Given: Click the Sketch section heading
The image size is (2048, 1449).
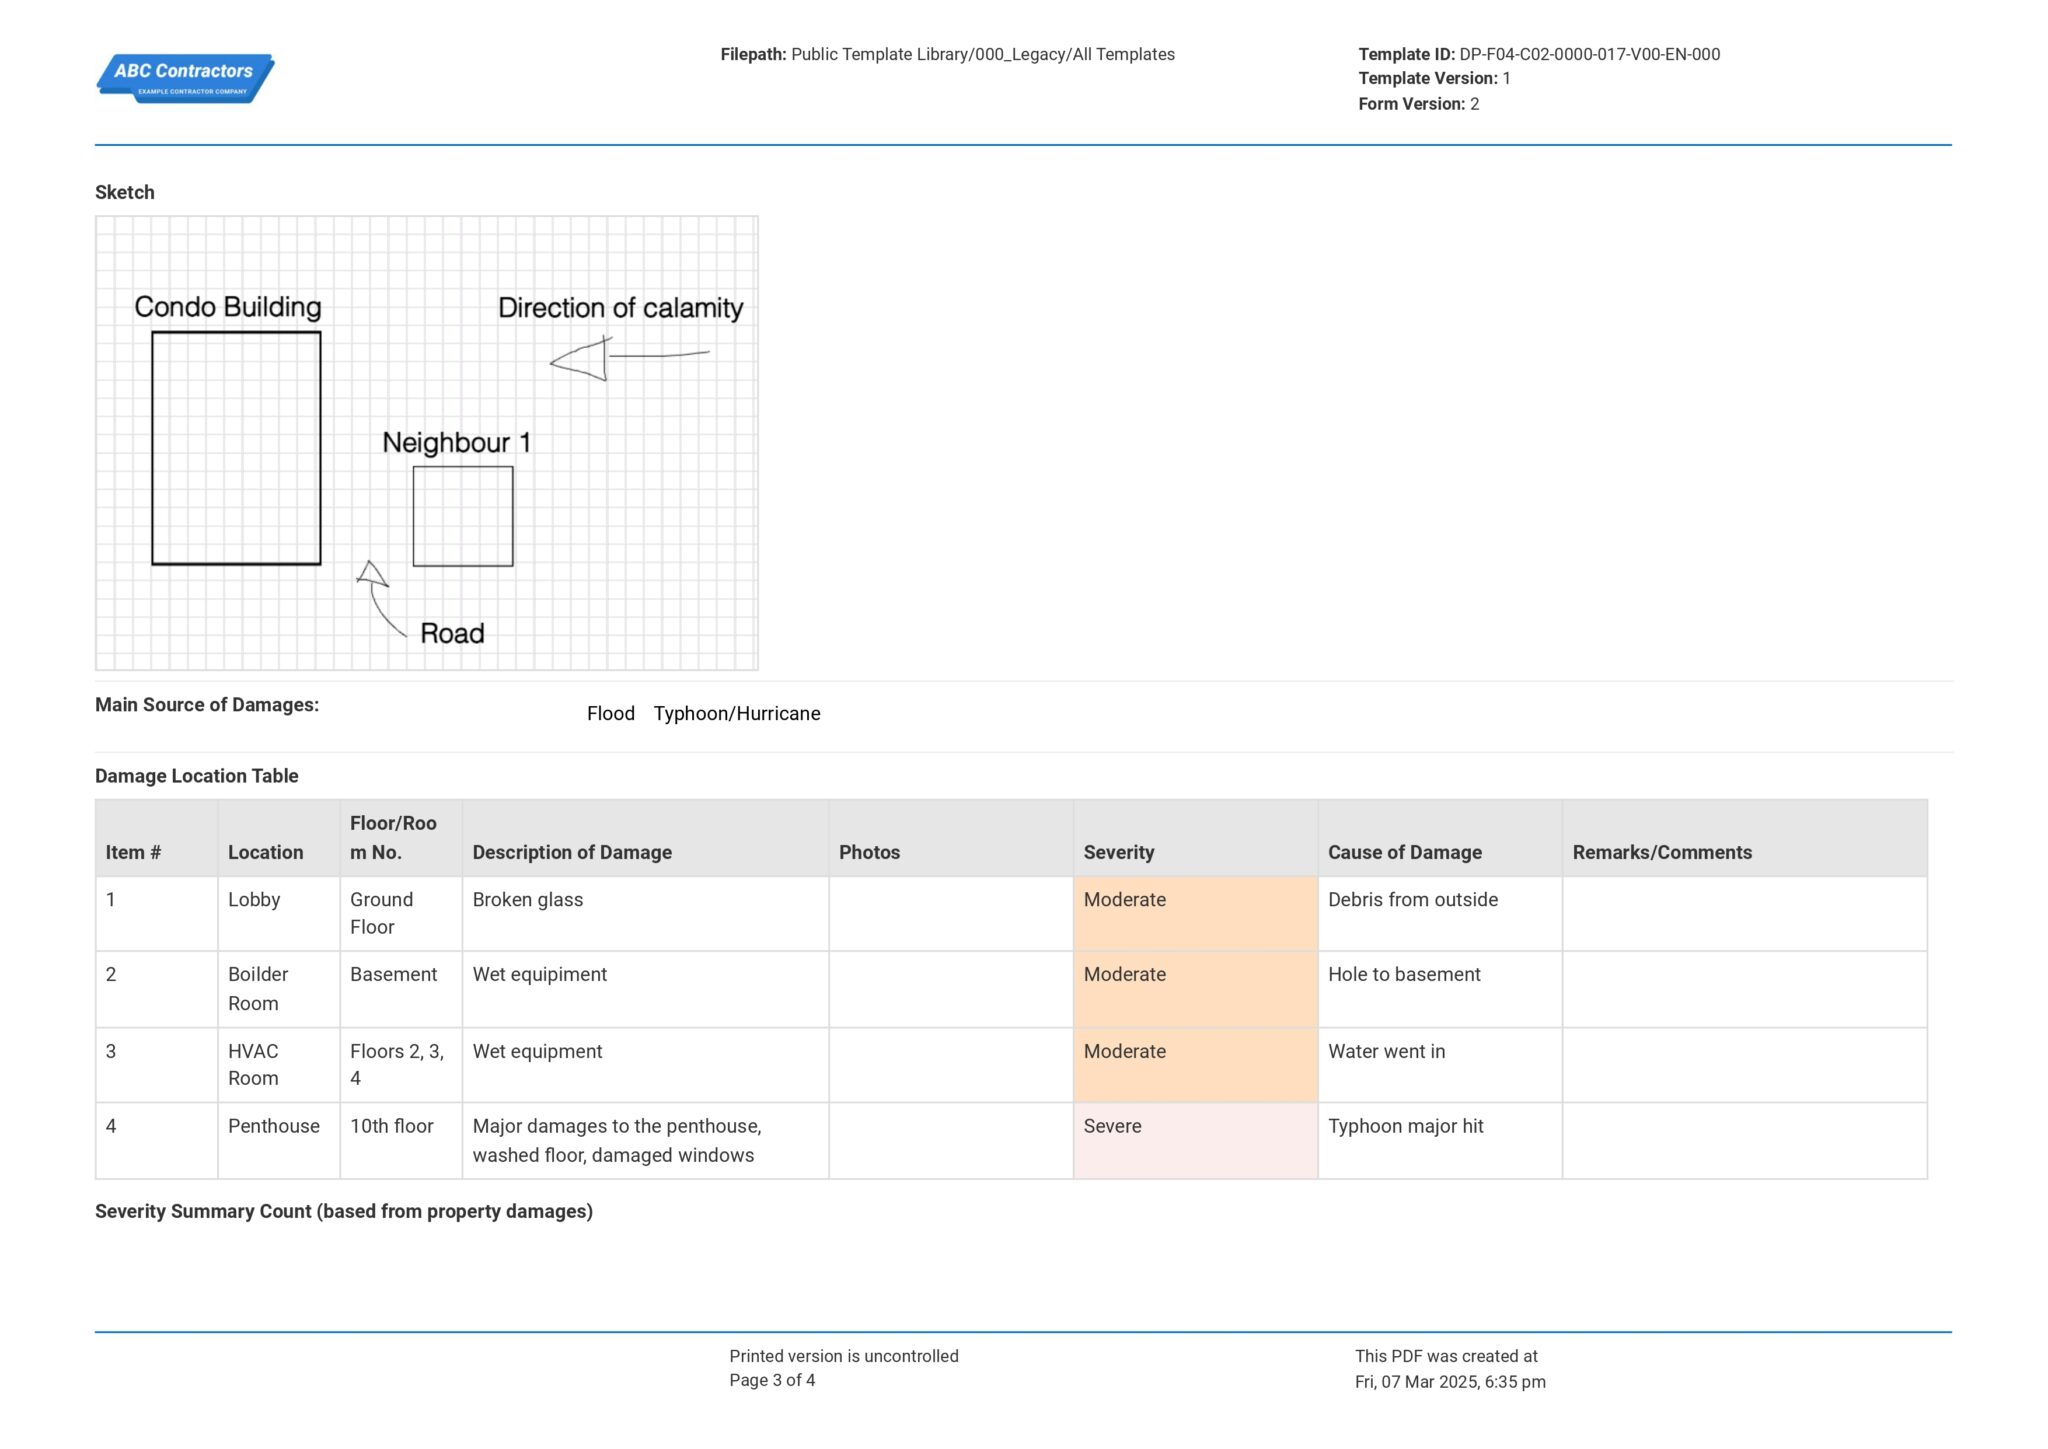Looking at the screenshot, I should [x=125, y=191].
